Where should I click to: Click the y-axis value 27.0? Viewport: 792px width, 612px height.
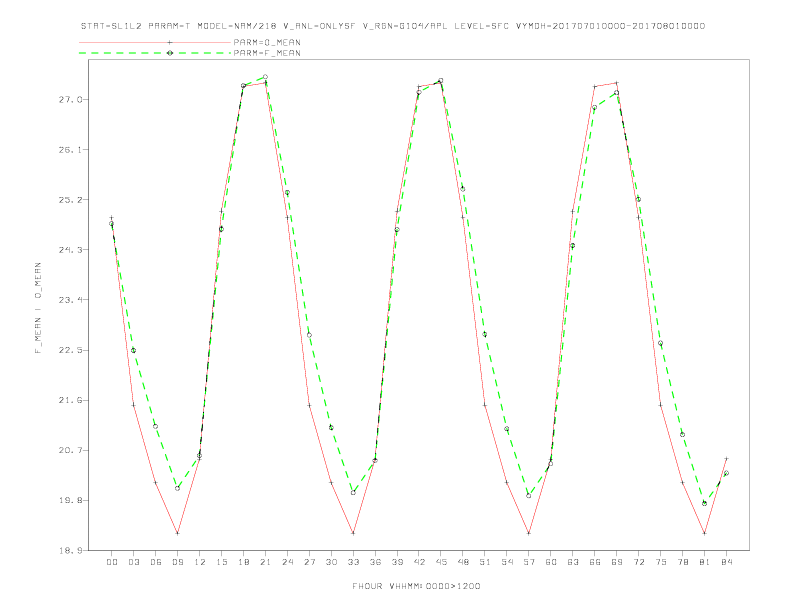pos(70,99)
